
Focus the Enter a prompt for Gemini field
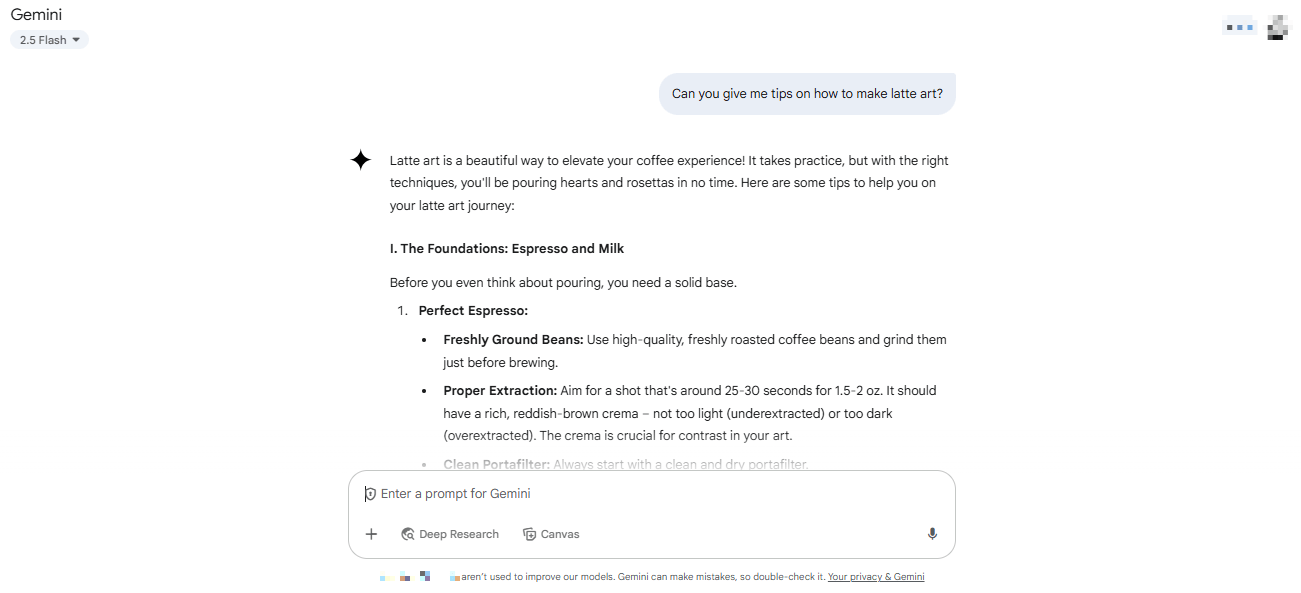[652, 494]
